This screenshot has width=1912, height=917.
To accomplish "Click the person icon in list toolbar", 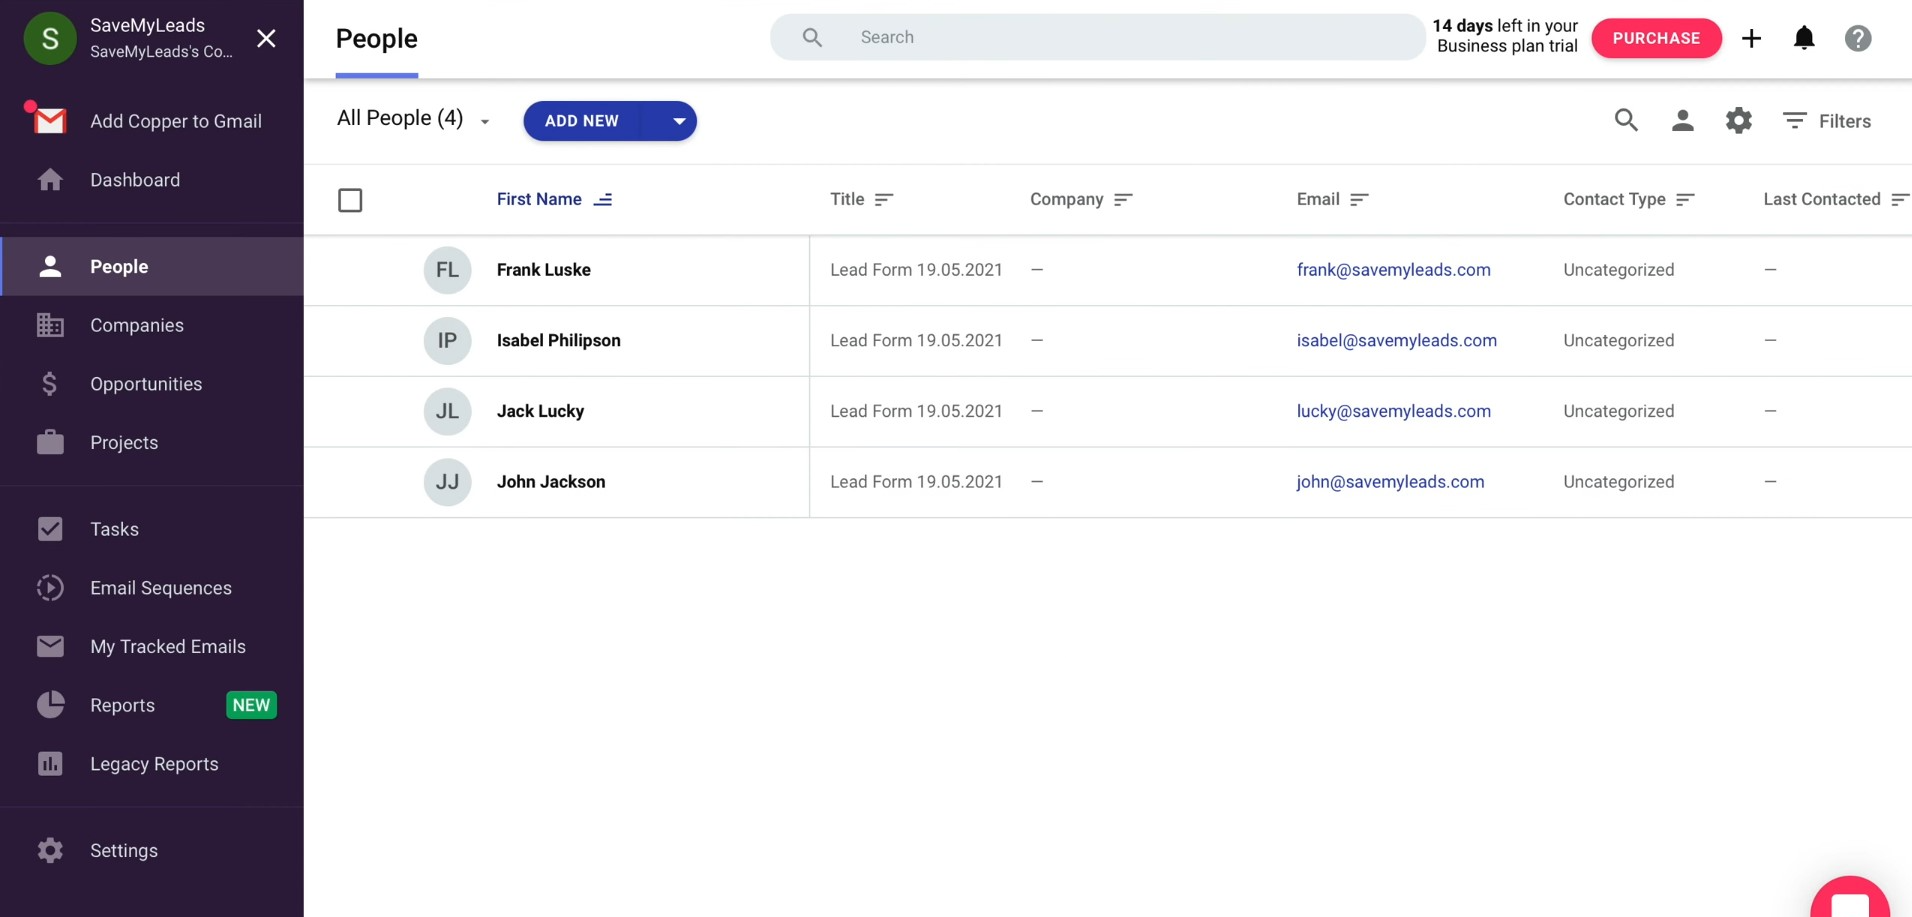I will [1682, 121].
